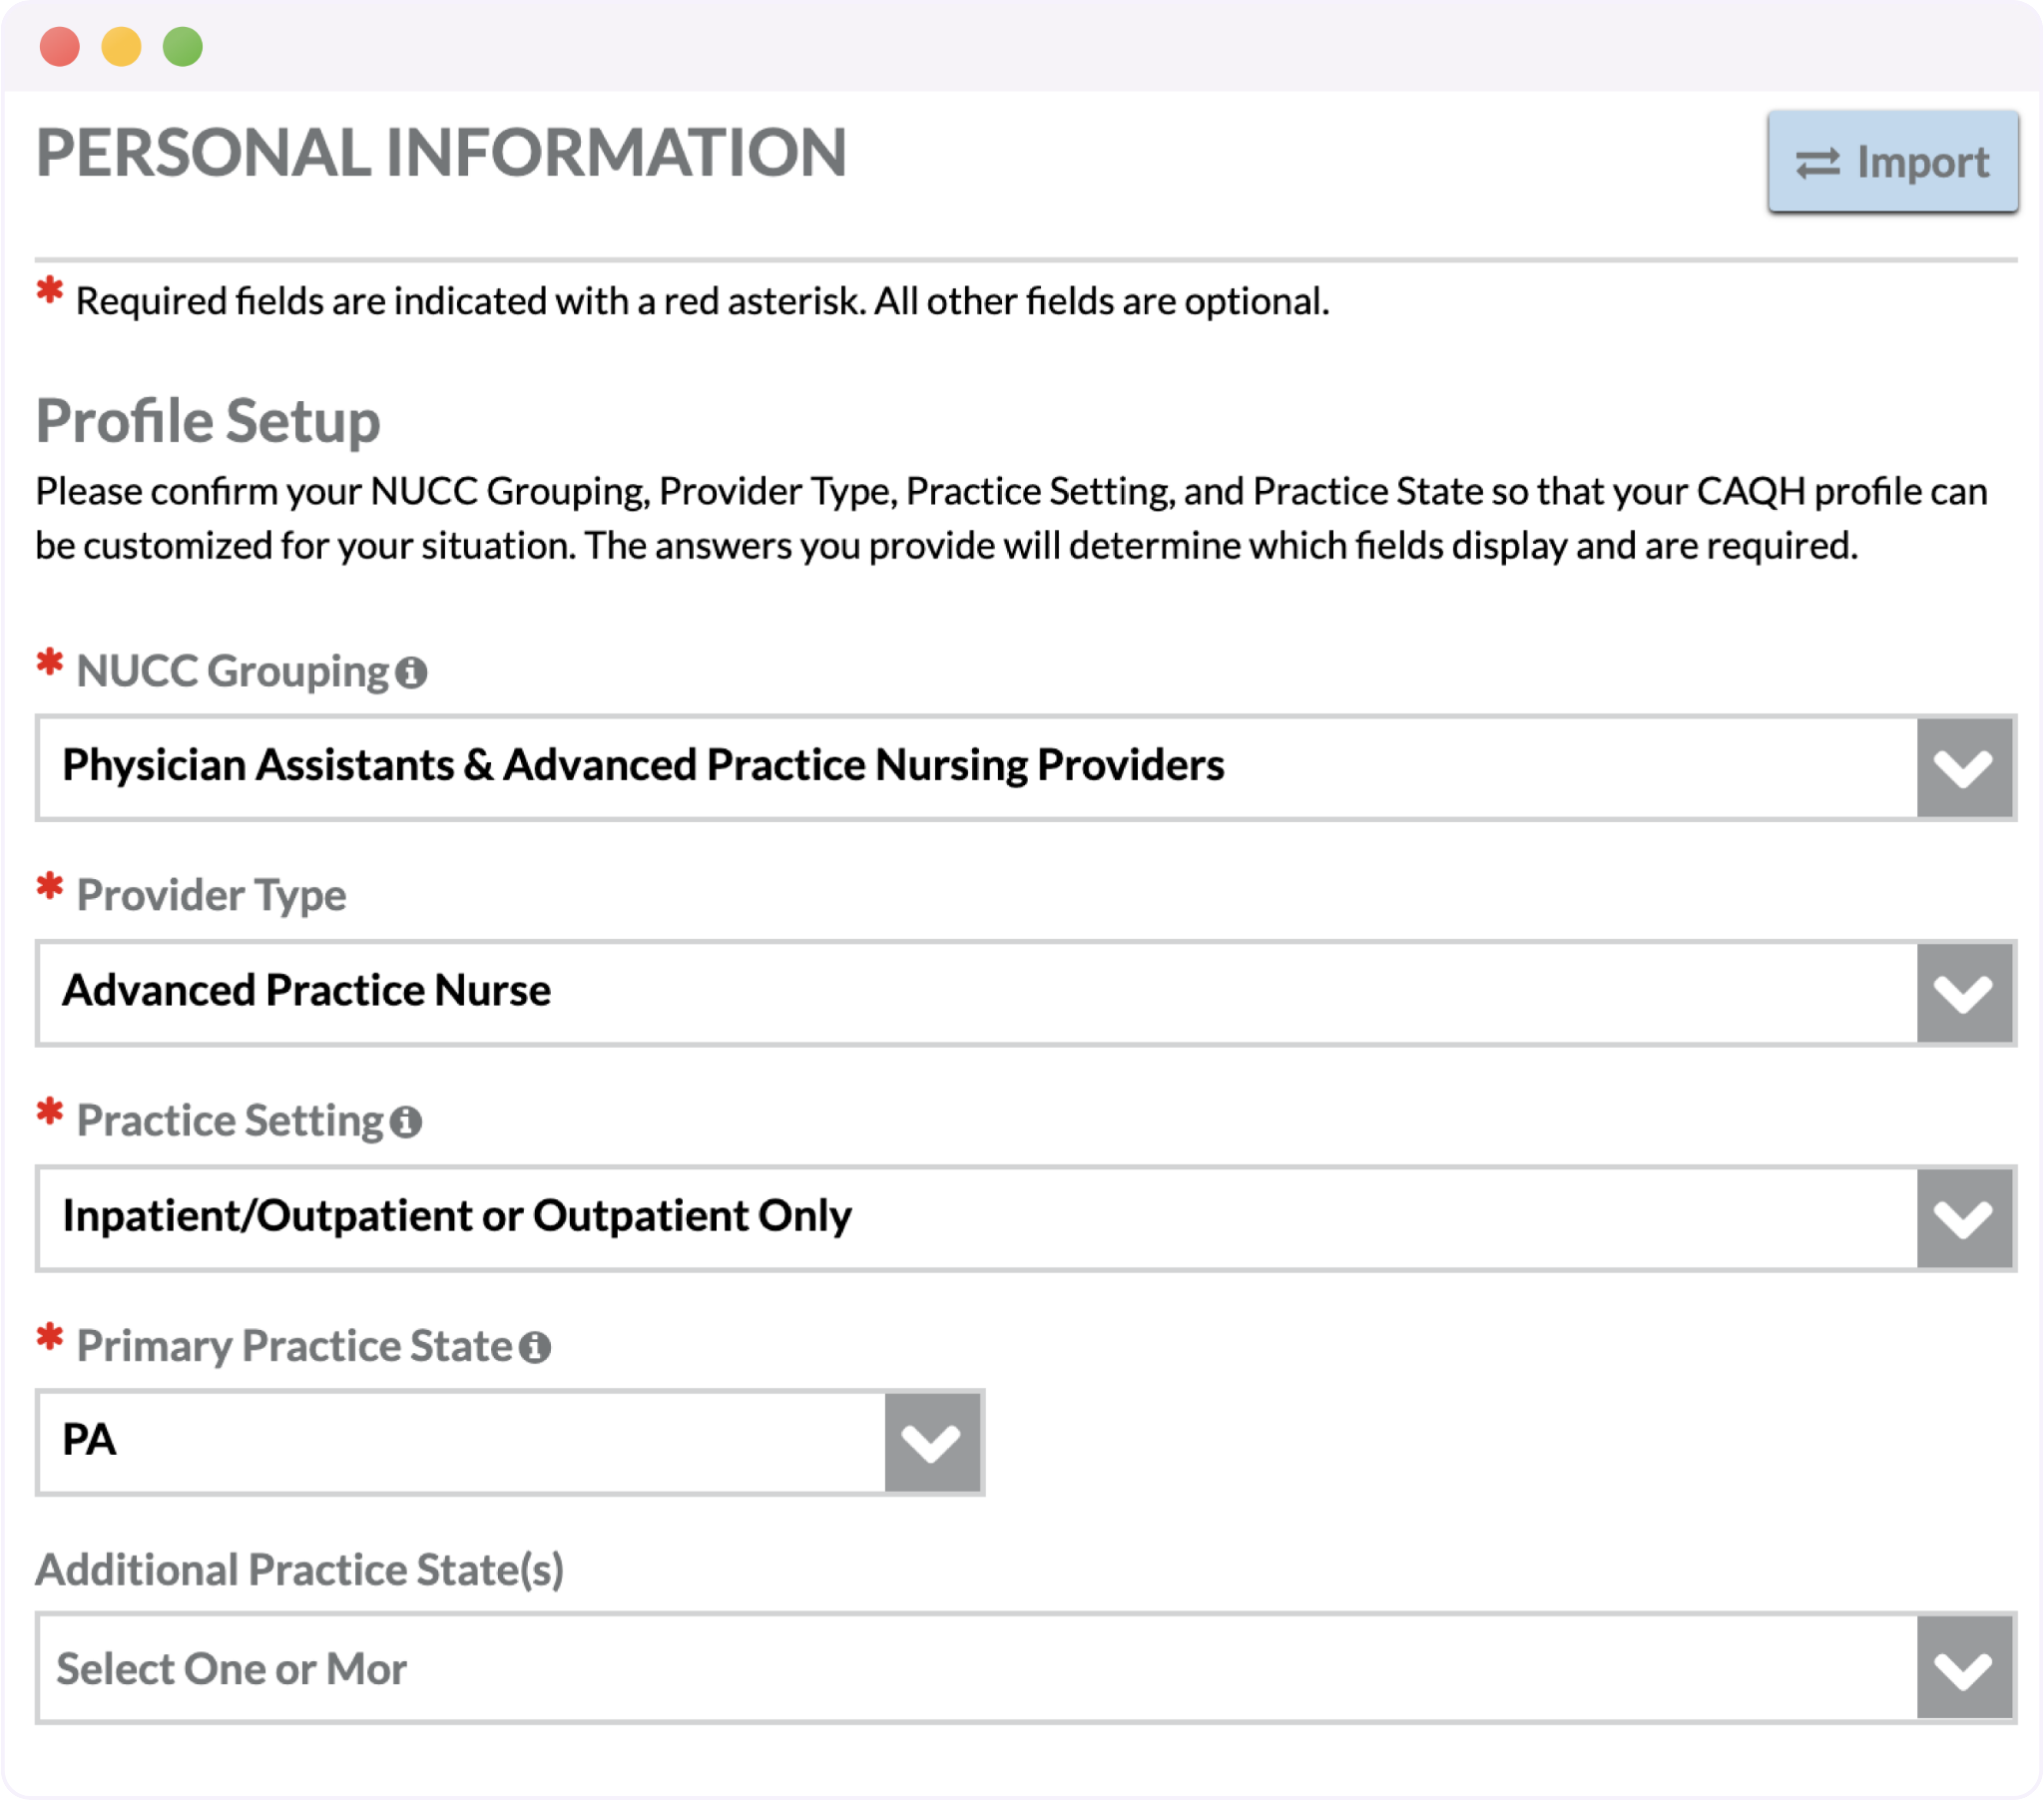Click the yellow minimize window button
This screenshot has height=1800, width=2044.
click(x=121, y=46)
